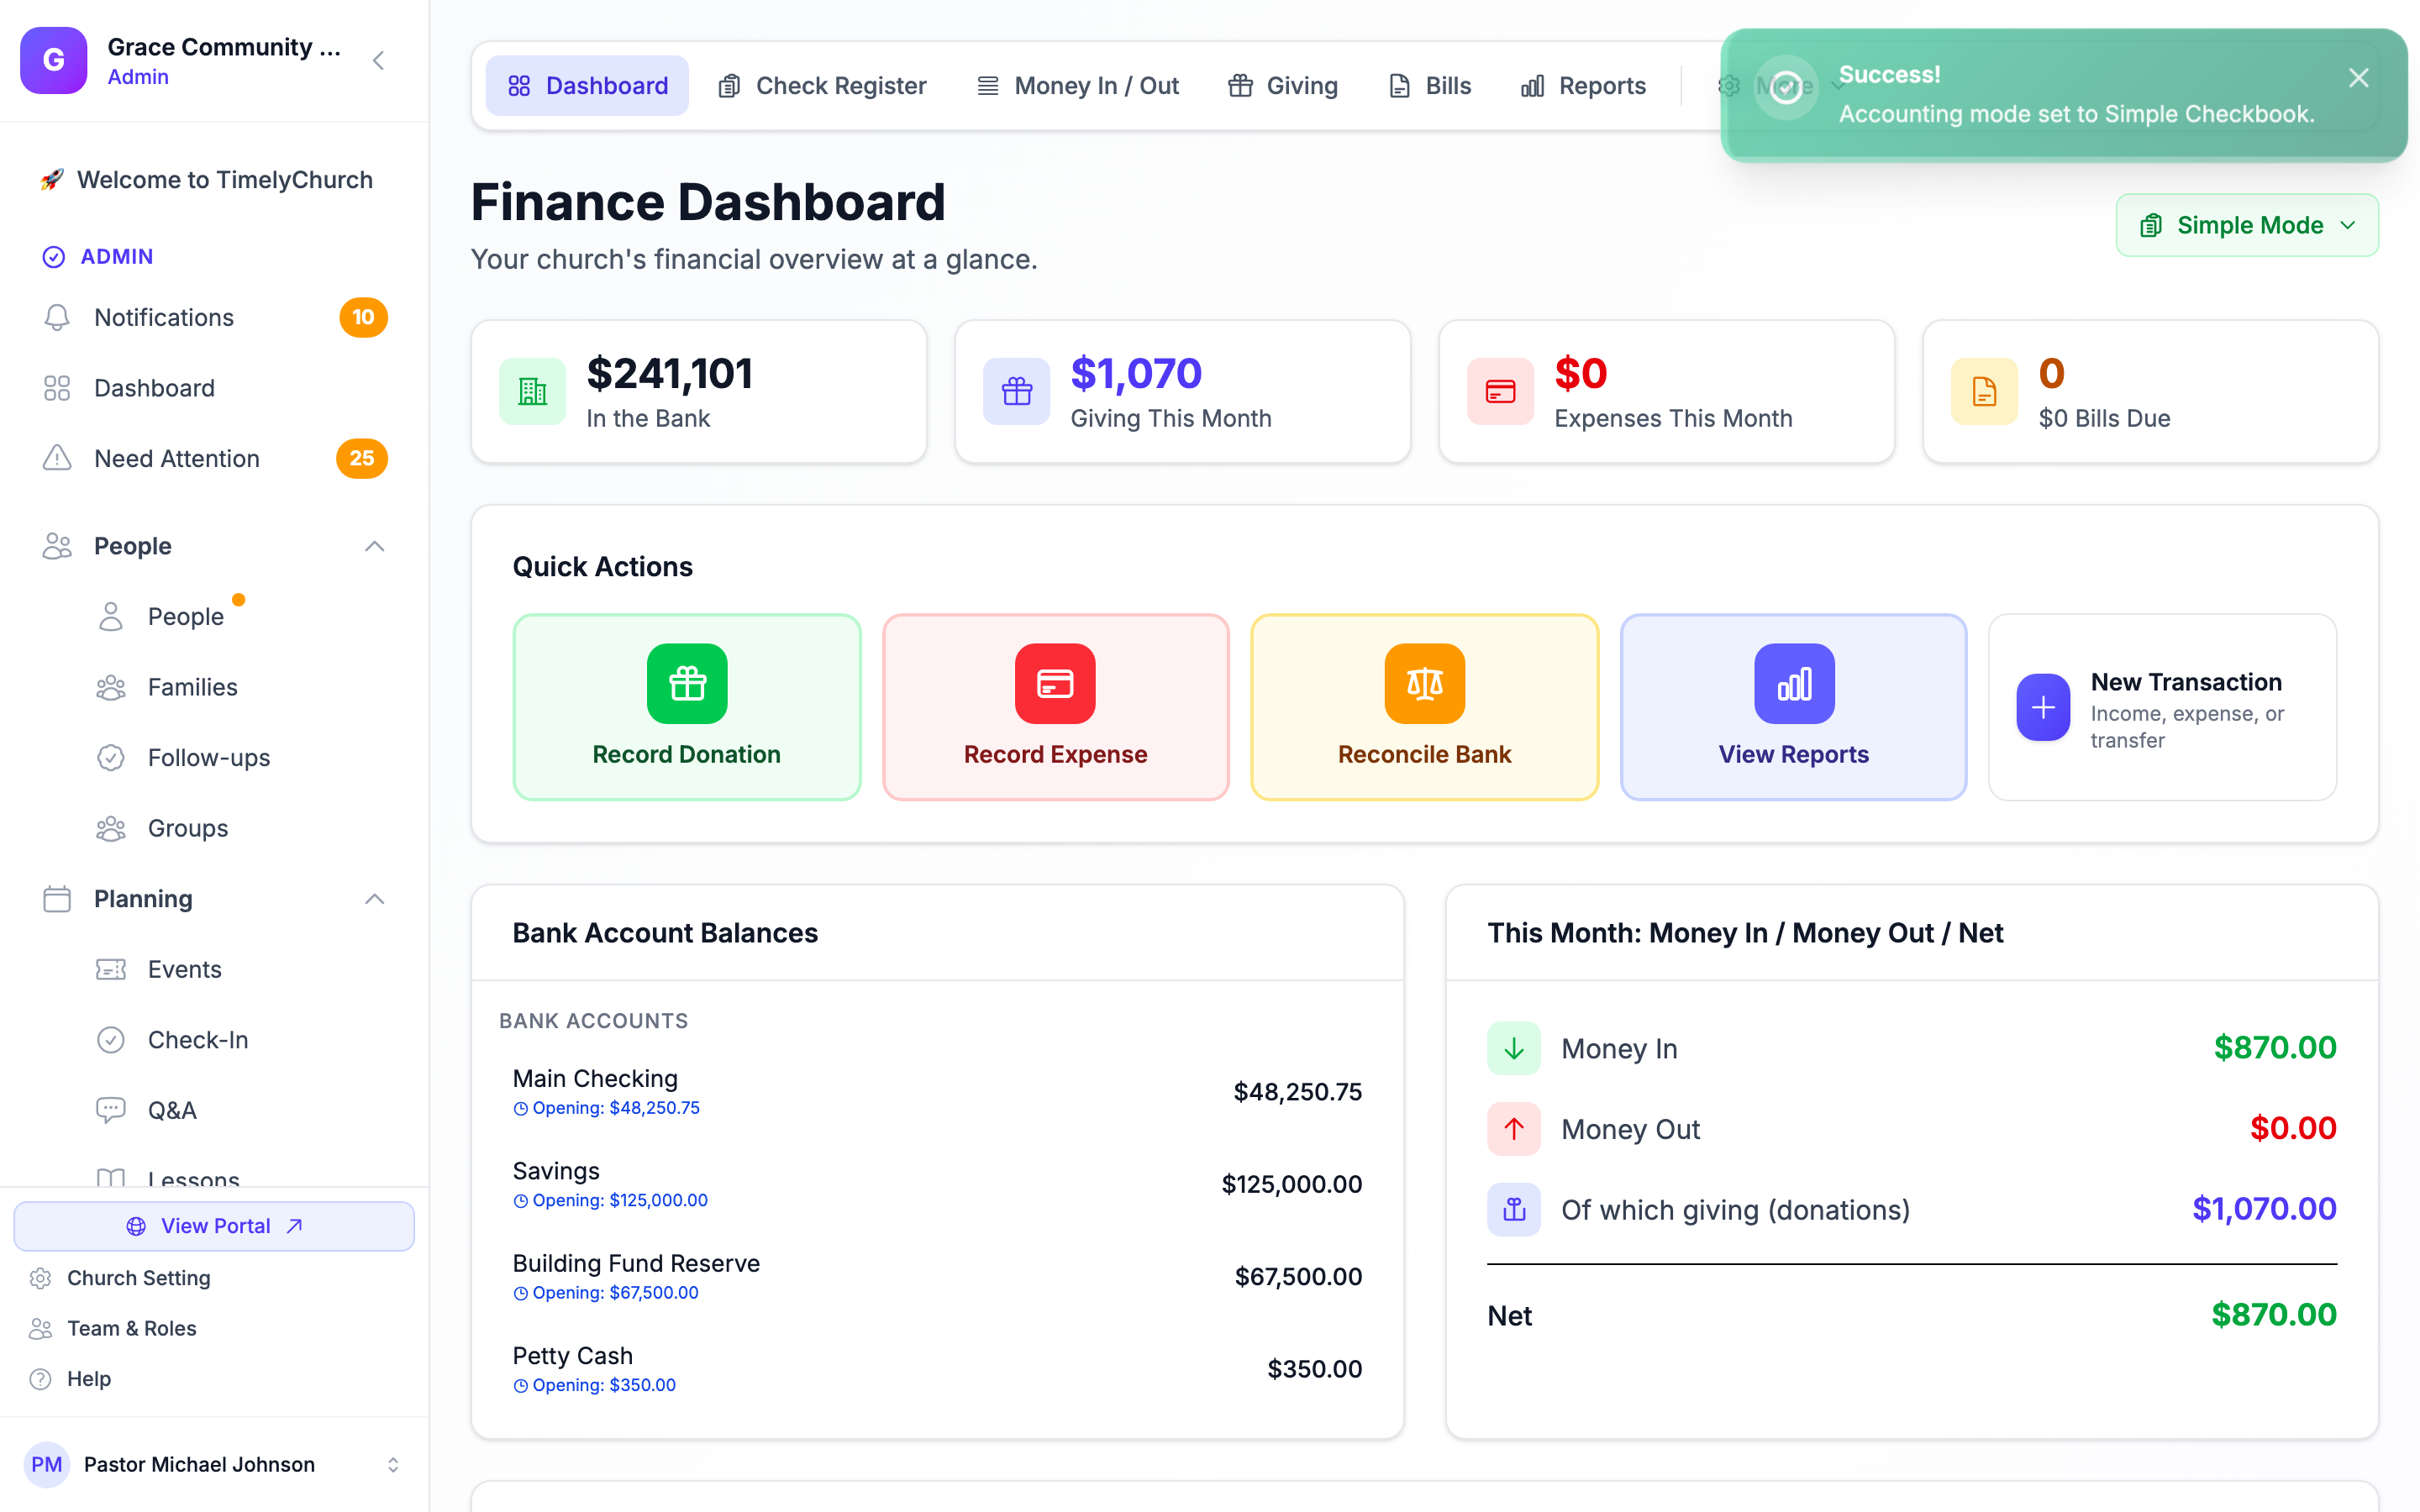Image resolution: width=2420 pixels, height=1512 pixels.
Task: Click the 10 notifications badge
Action: point(363,318)
